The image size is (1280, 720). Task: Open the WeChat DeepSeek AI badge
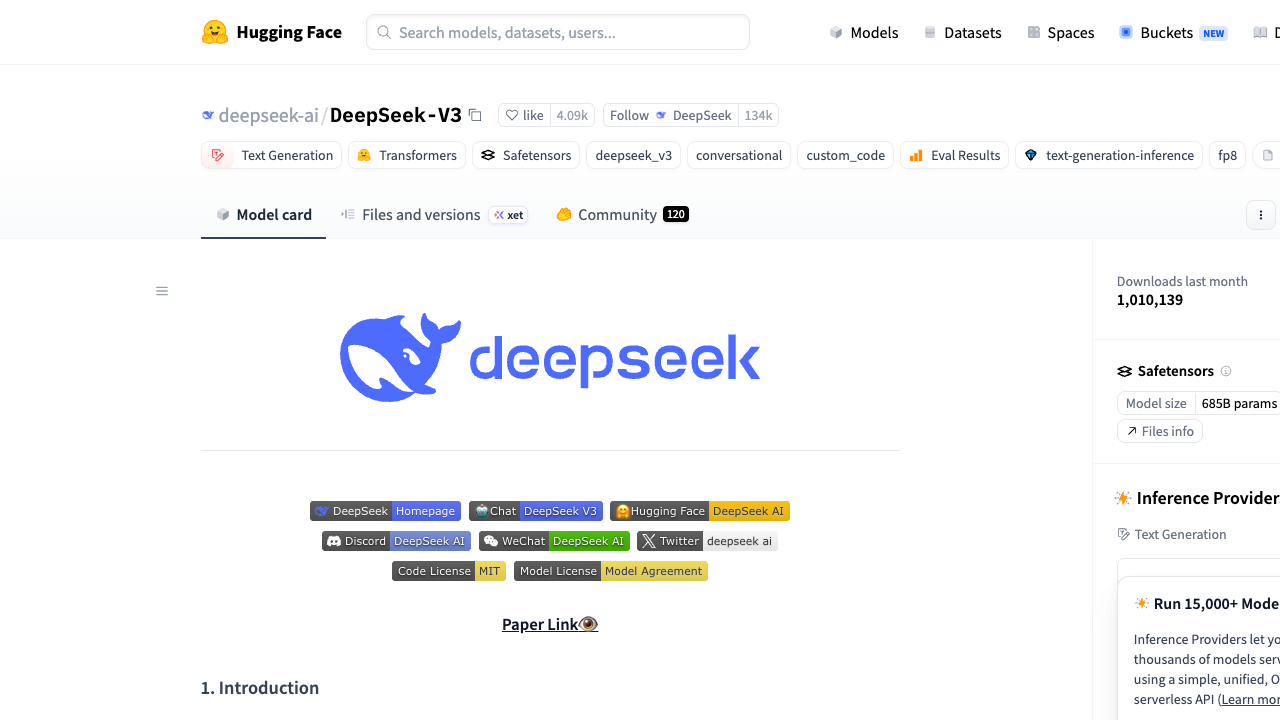(x=554, y=541)
